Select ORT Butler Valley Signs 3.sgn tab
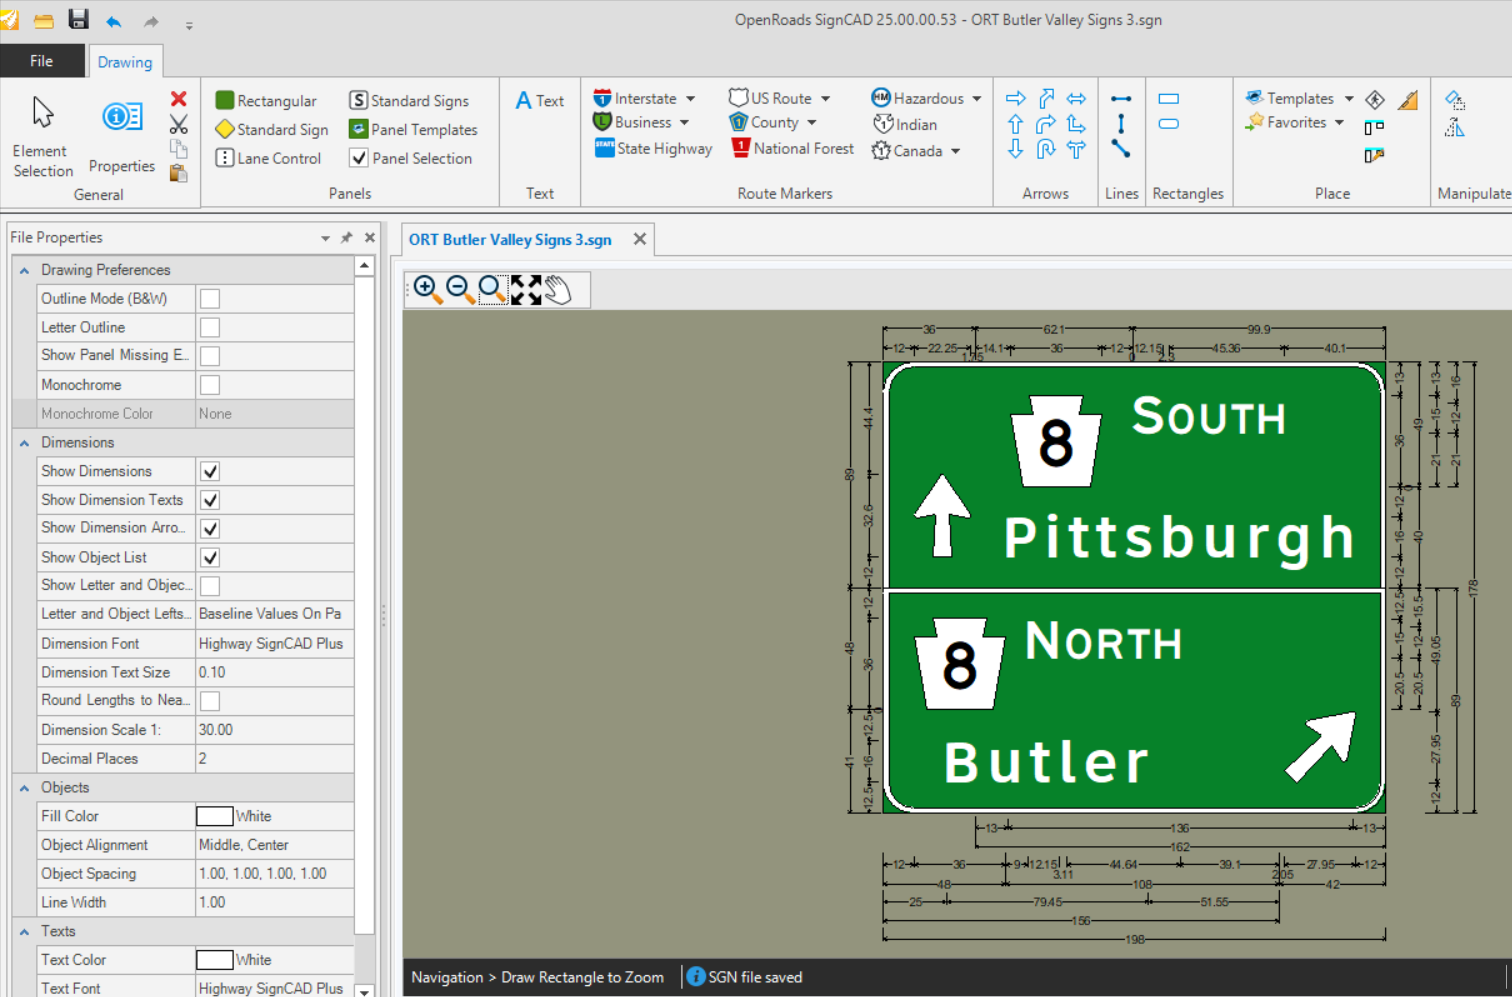The height and width of the screenshot is (997, 1512). point(510,240)
